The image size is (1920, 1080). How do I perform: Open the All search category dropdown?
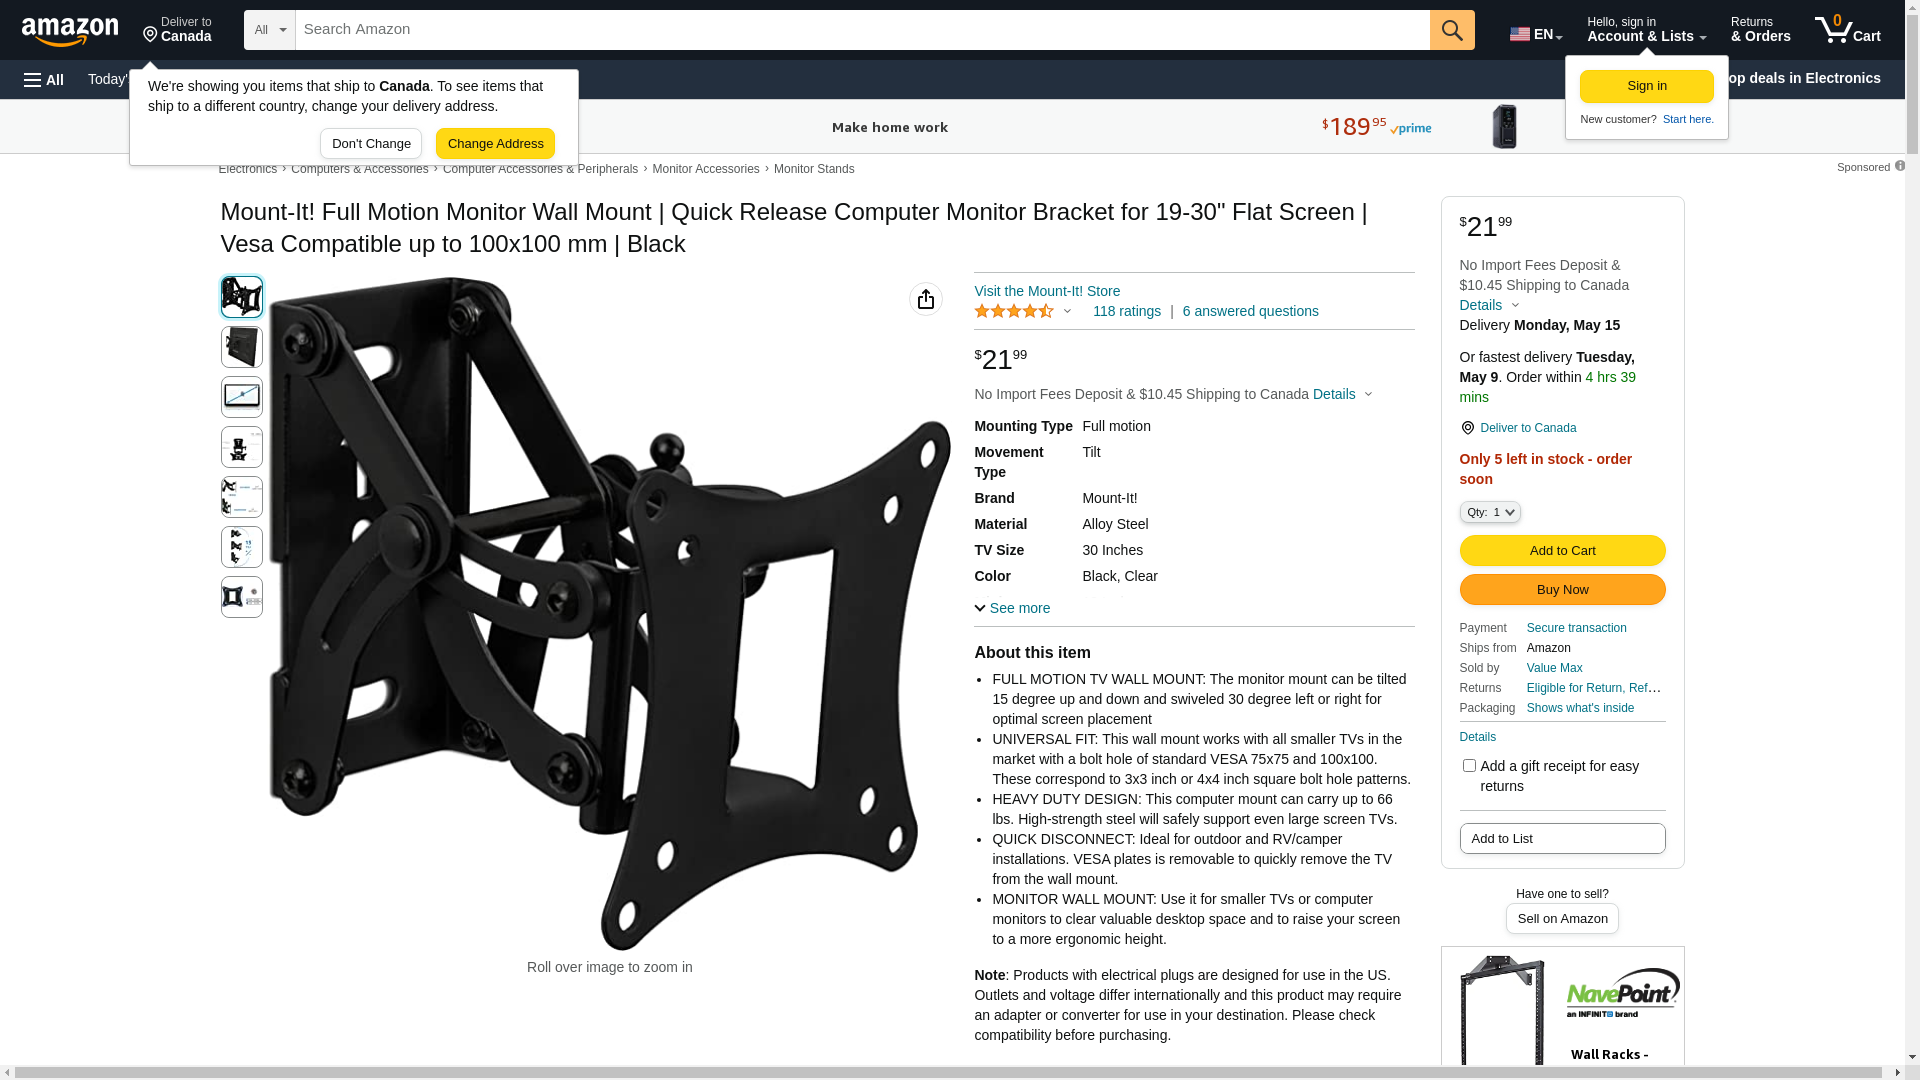270,30
